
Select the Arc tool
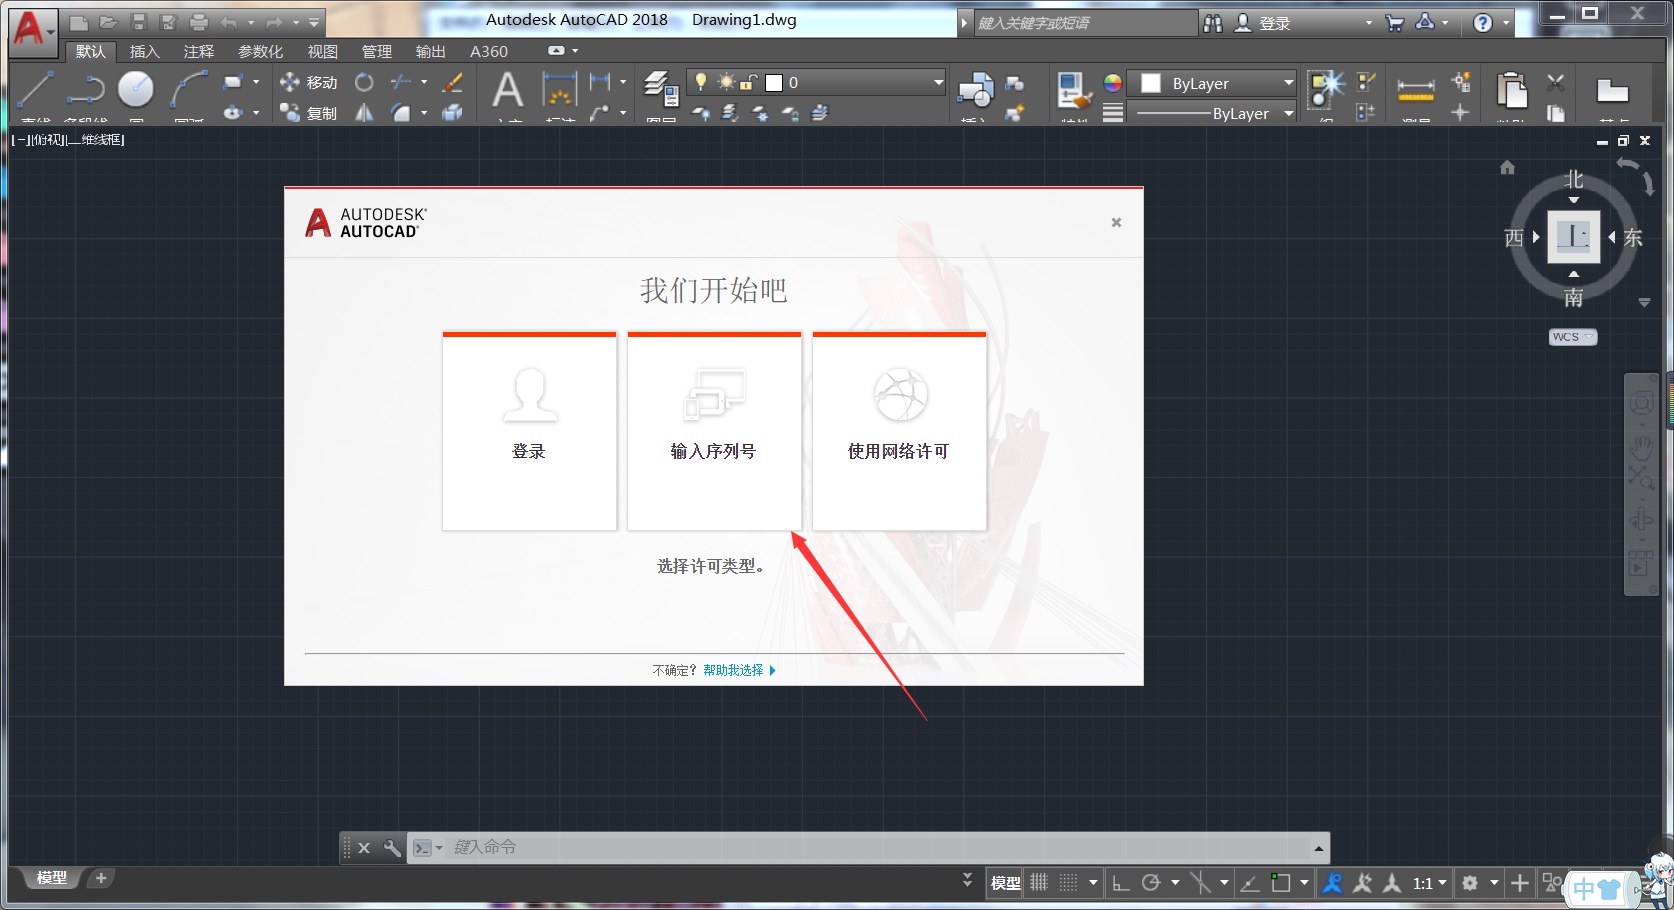pyautogui.click(x=188, y=89)
